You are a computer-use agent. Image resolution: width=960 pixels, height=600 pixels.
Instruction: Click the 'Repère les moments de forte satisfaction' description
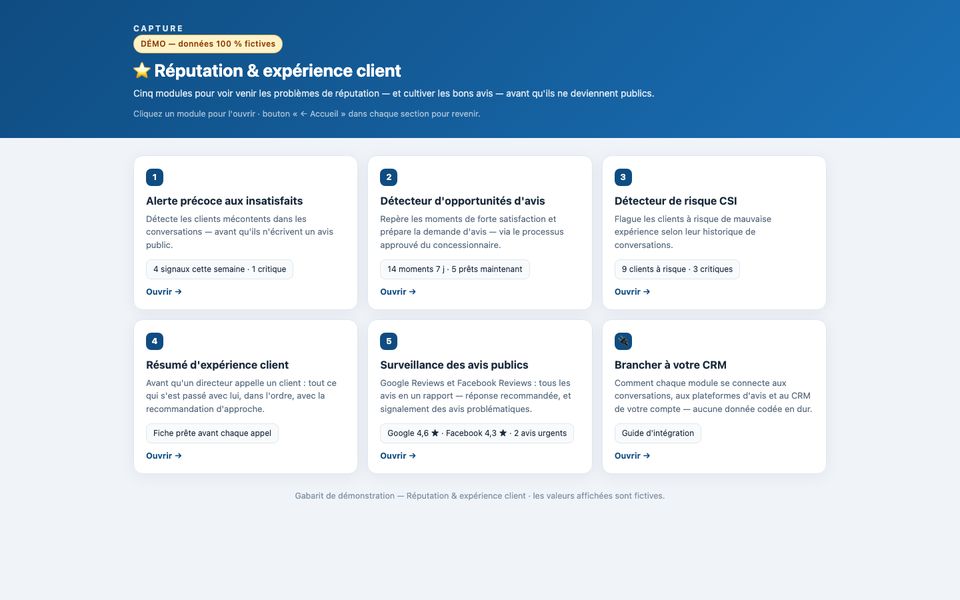tap(472, 232)
